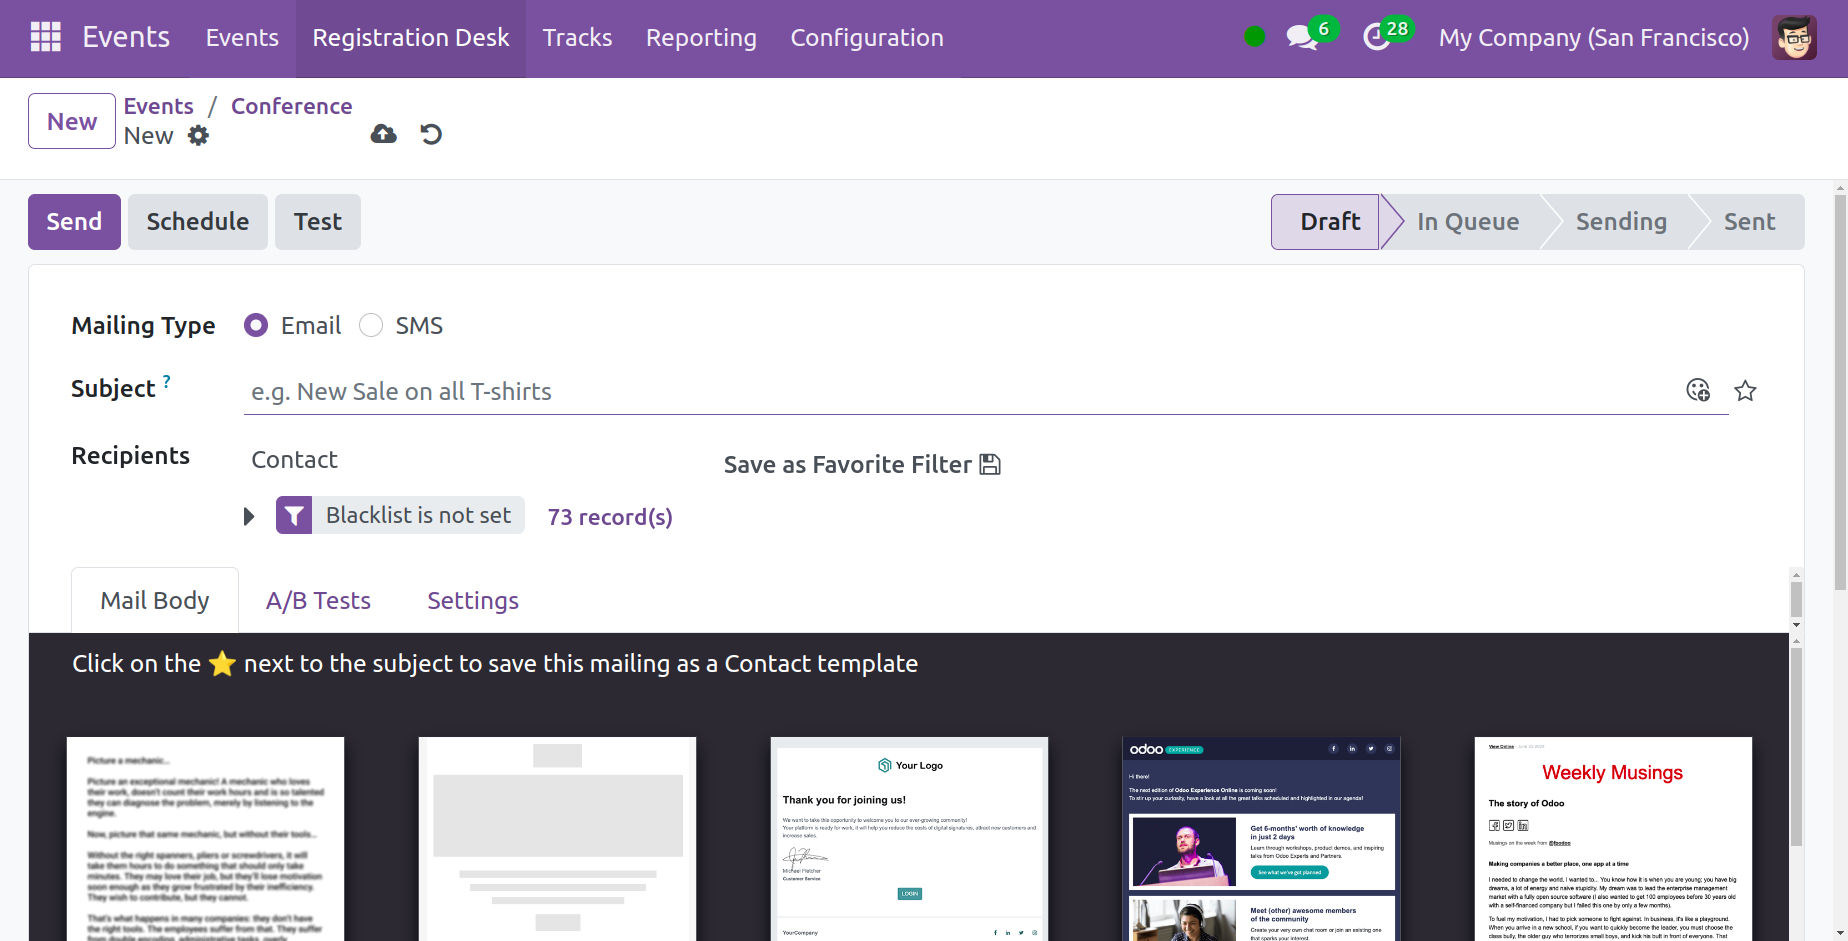The height and width of the screenshot is (941, 1848).
Task: Select the Sent status stage
Action: (1749, 221)
